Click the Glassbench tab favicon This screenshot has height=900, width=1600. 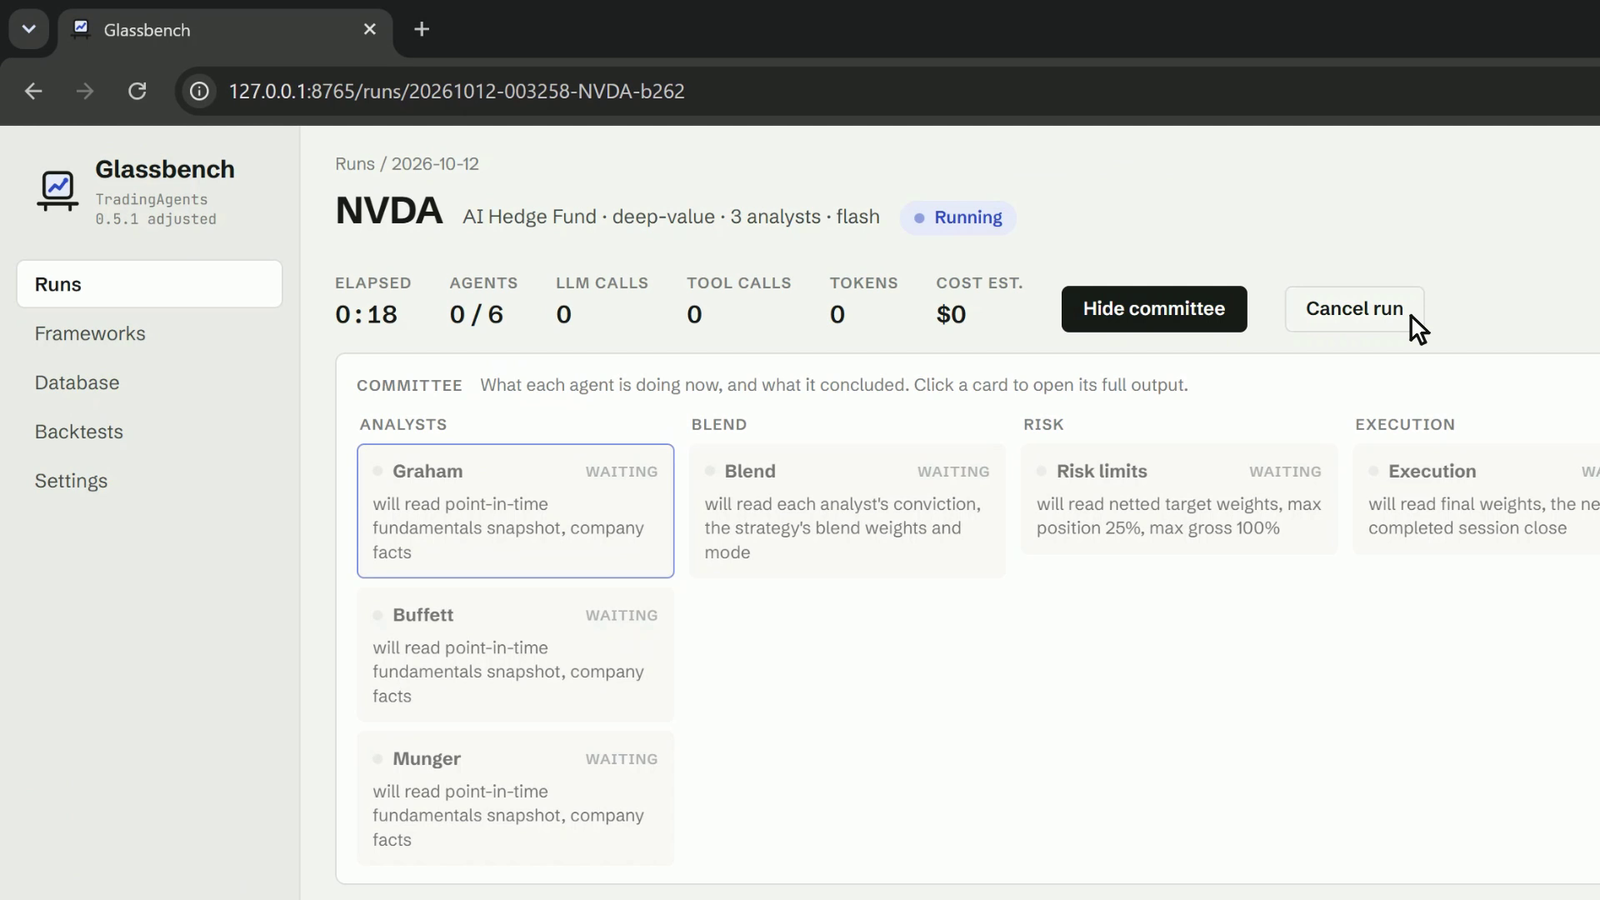coord(82,28)
